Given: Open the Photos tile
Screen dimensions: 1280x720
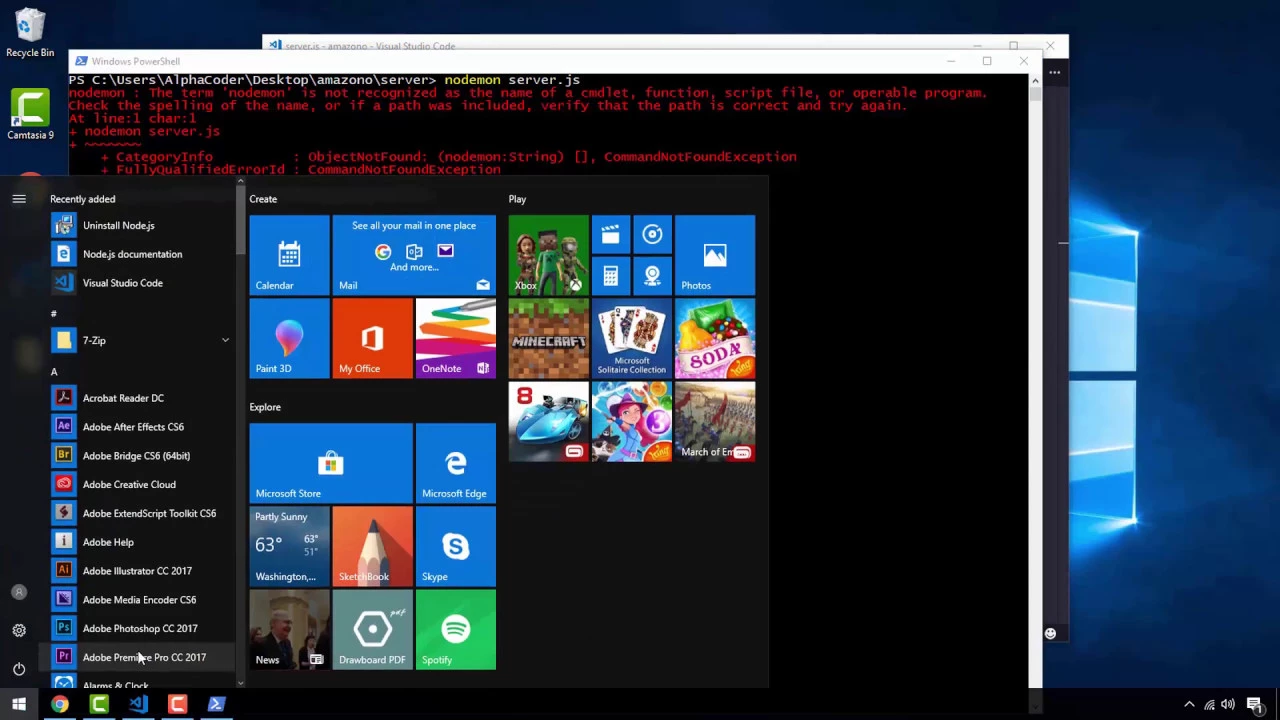Looking at the screenshot, I should tap(714, 255).
